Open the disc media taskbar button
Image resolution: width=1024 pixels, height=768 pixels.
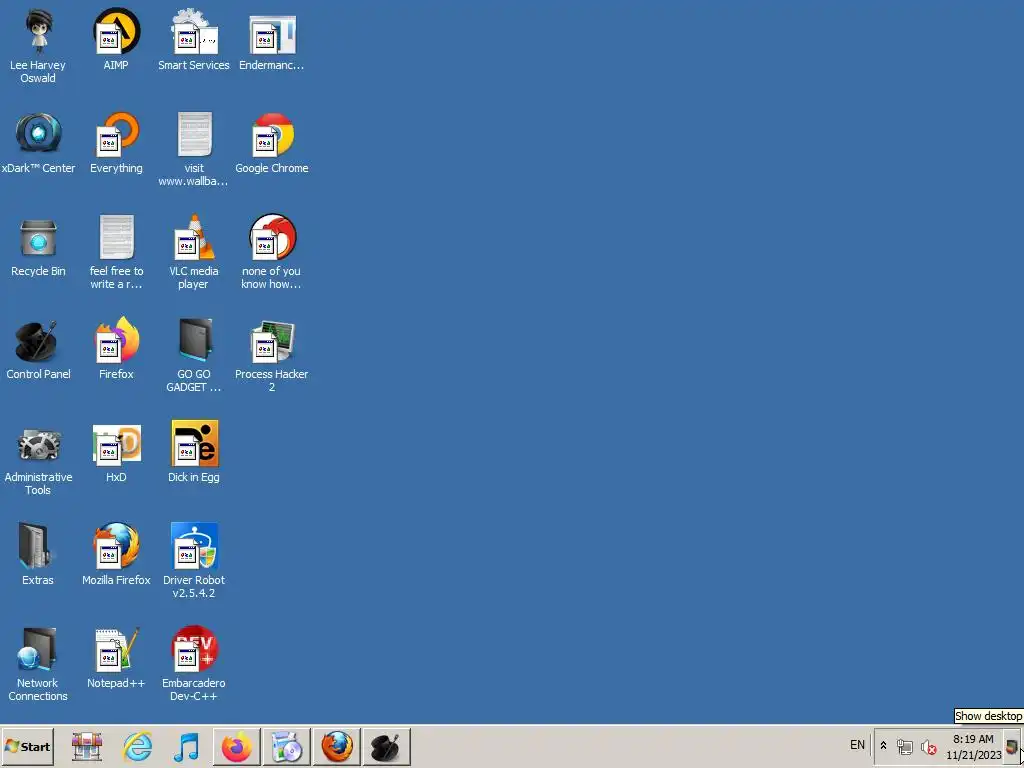(x=286, y=746)
